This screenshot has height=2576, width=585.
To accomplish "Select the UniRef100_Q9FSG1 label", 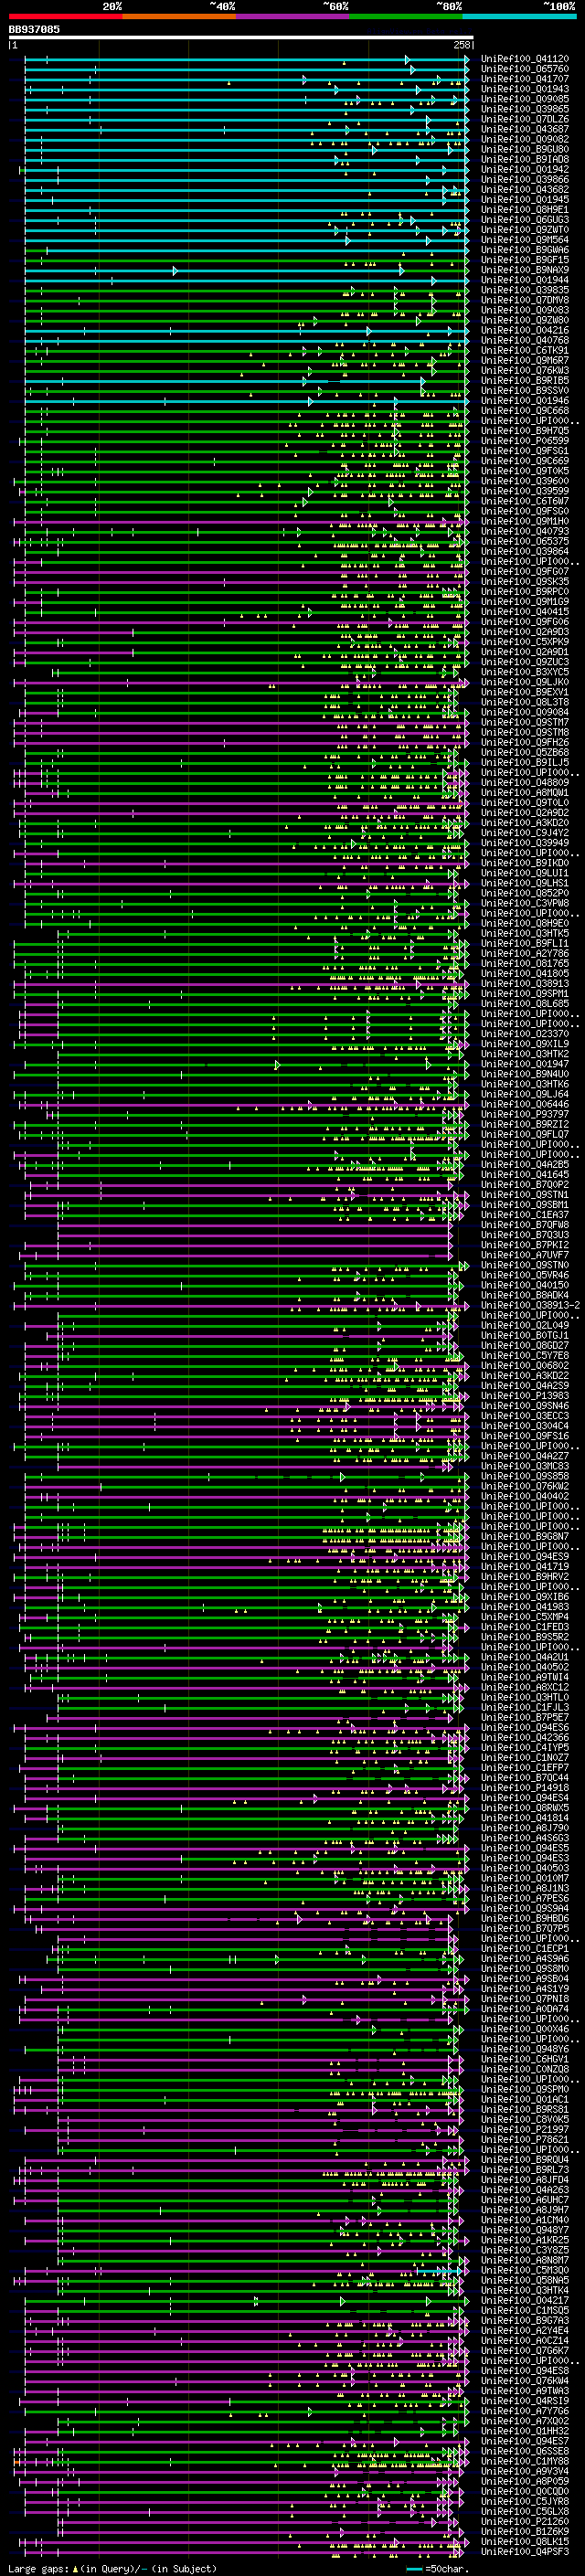I will tap(525, 451).
